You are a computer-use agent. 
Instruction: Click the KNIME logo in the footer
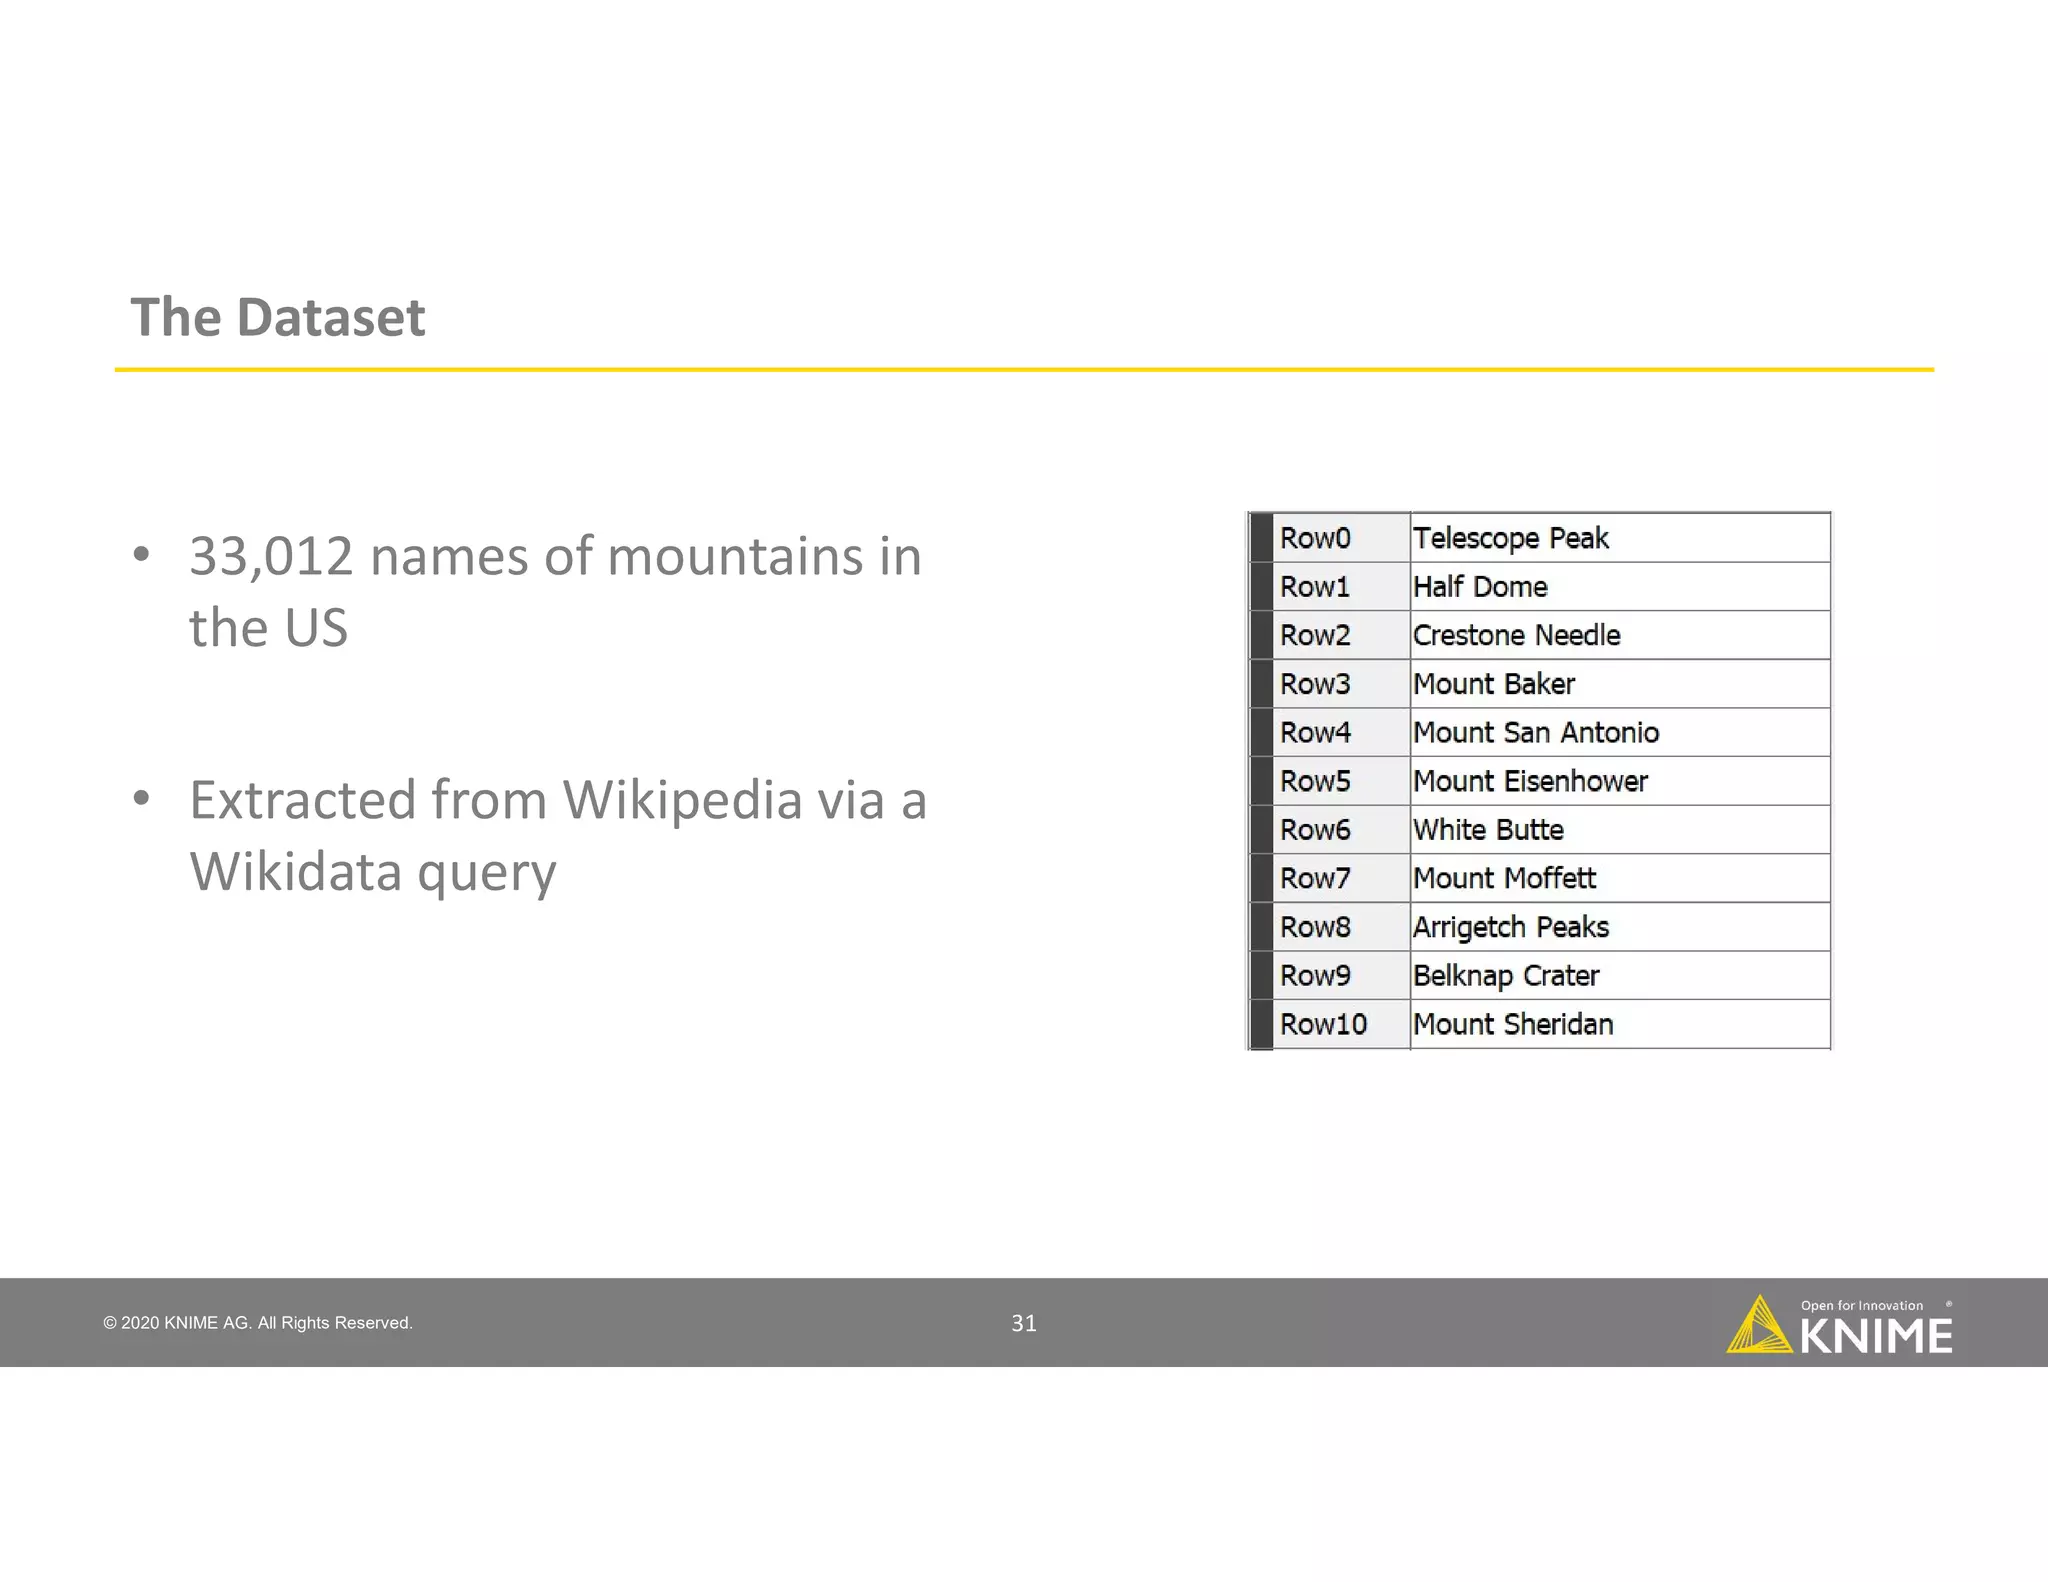point(1839,1326)
